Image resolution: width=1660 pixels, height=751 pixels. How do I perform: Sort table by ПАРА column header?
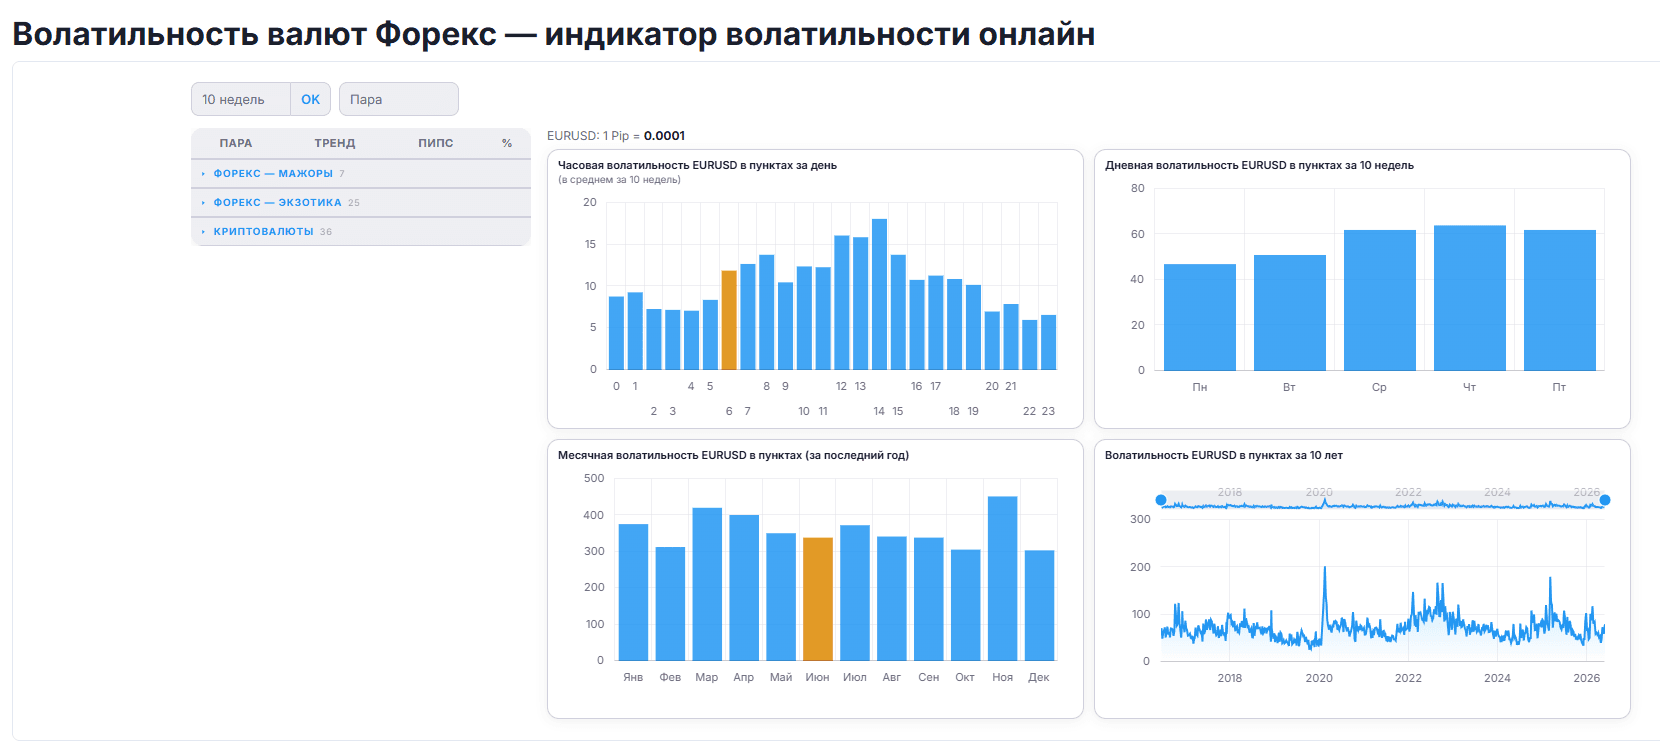(236, 143)
